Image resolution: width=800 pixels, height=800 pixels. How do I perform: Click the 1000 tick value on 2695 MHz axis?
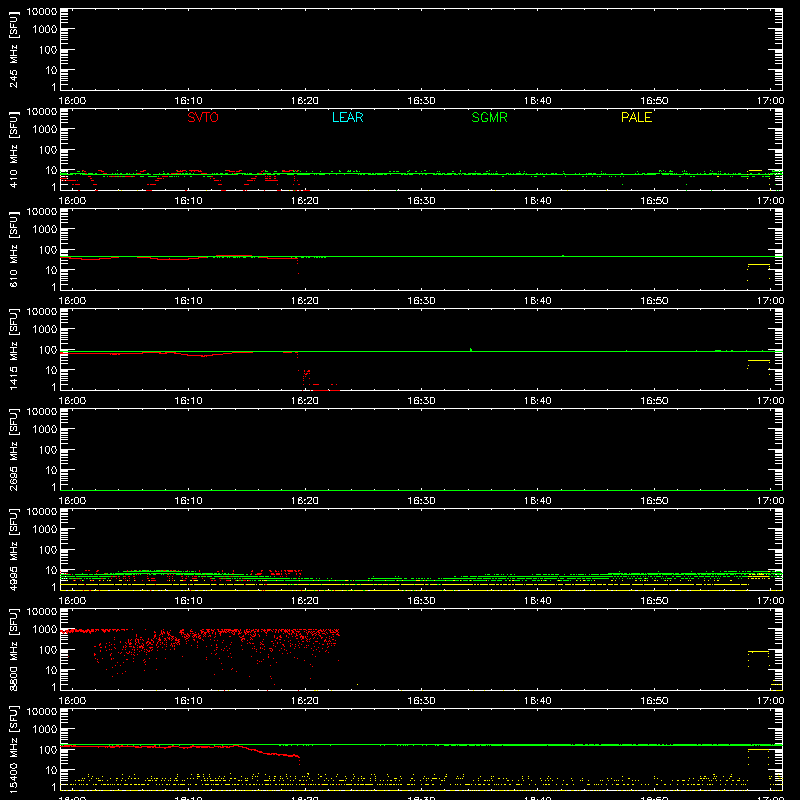pos(45,430)
